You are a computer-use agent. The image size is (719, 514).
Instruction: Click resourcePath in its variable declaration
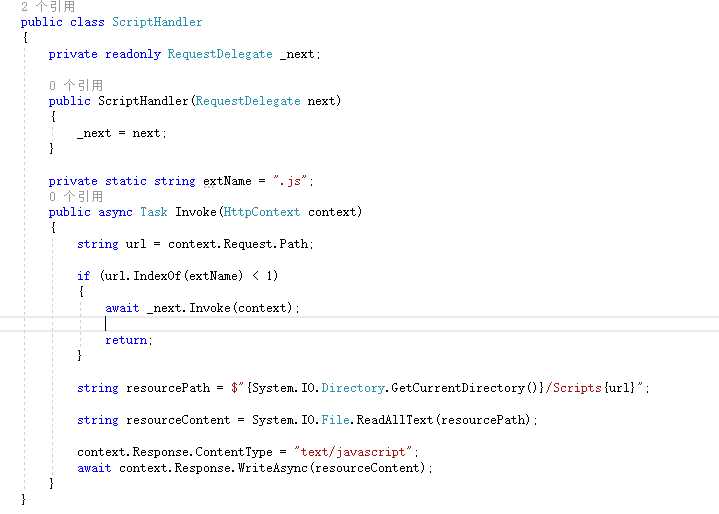point(168,388)
